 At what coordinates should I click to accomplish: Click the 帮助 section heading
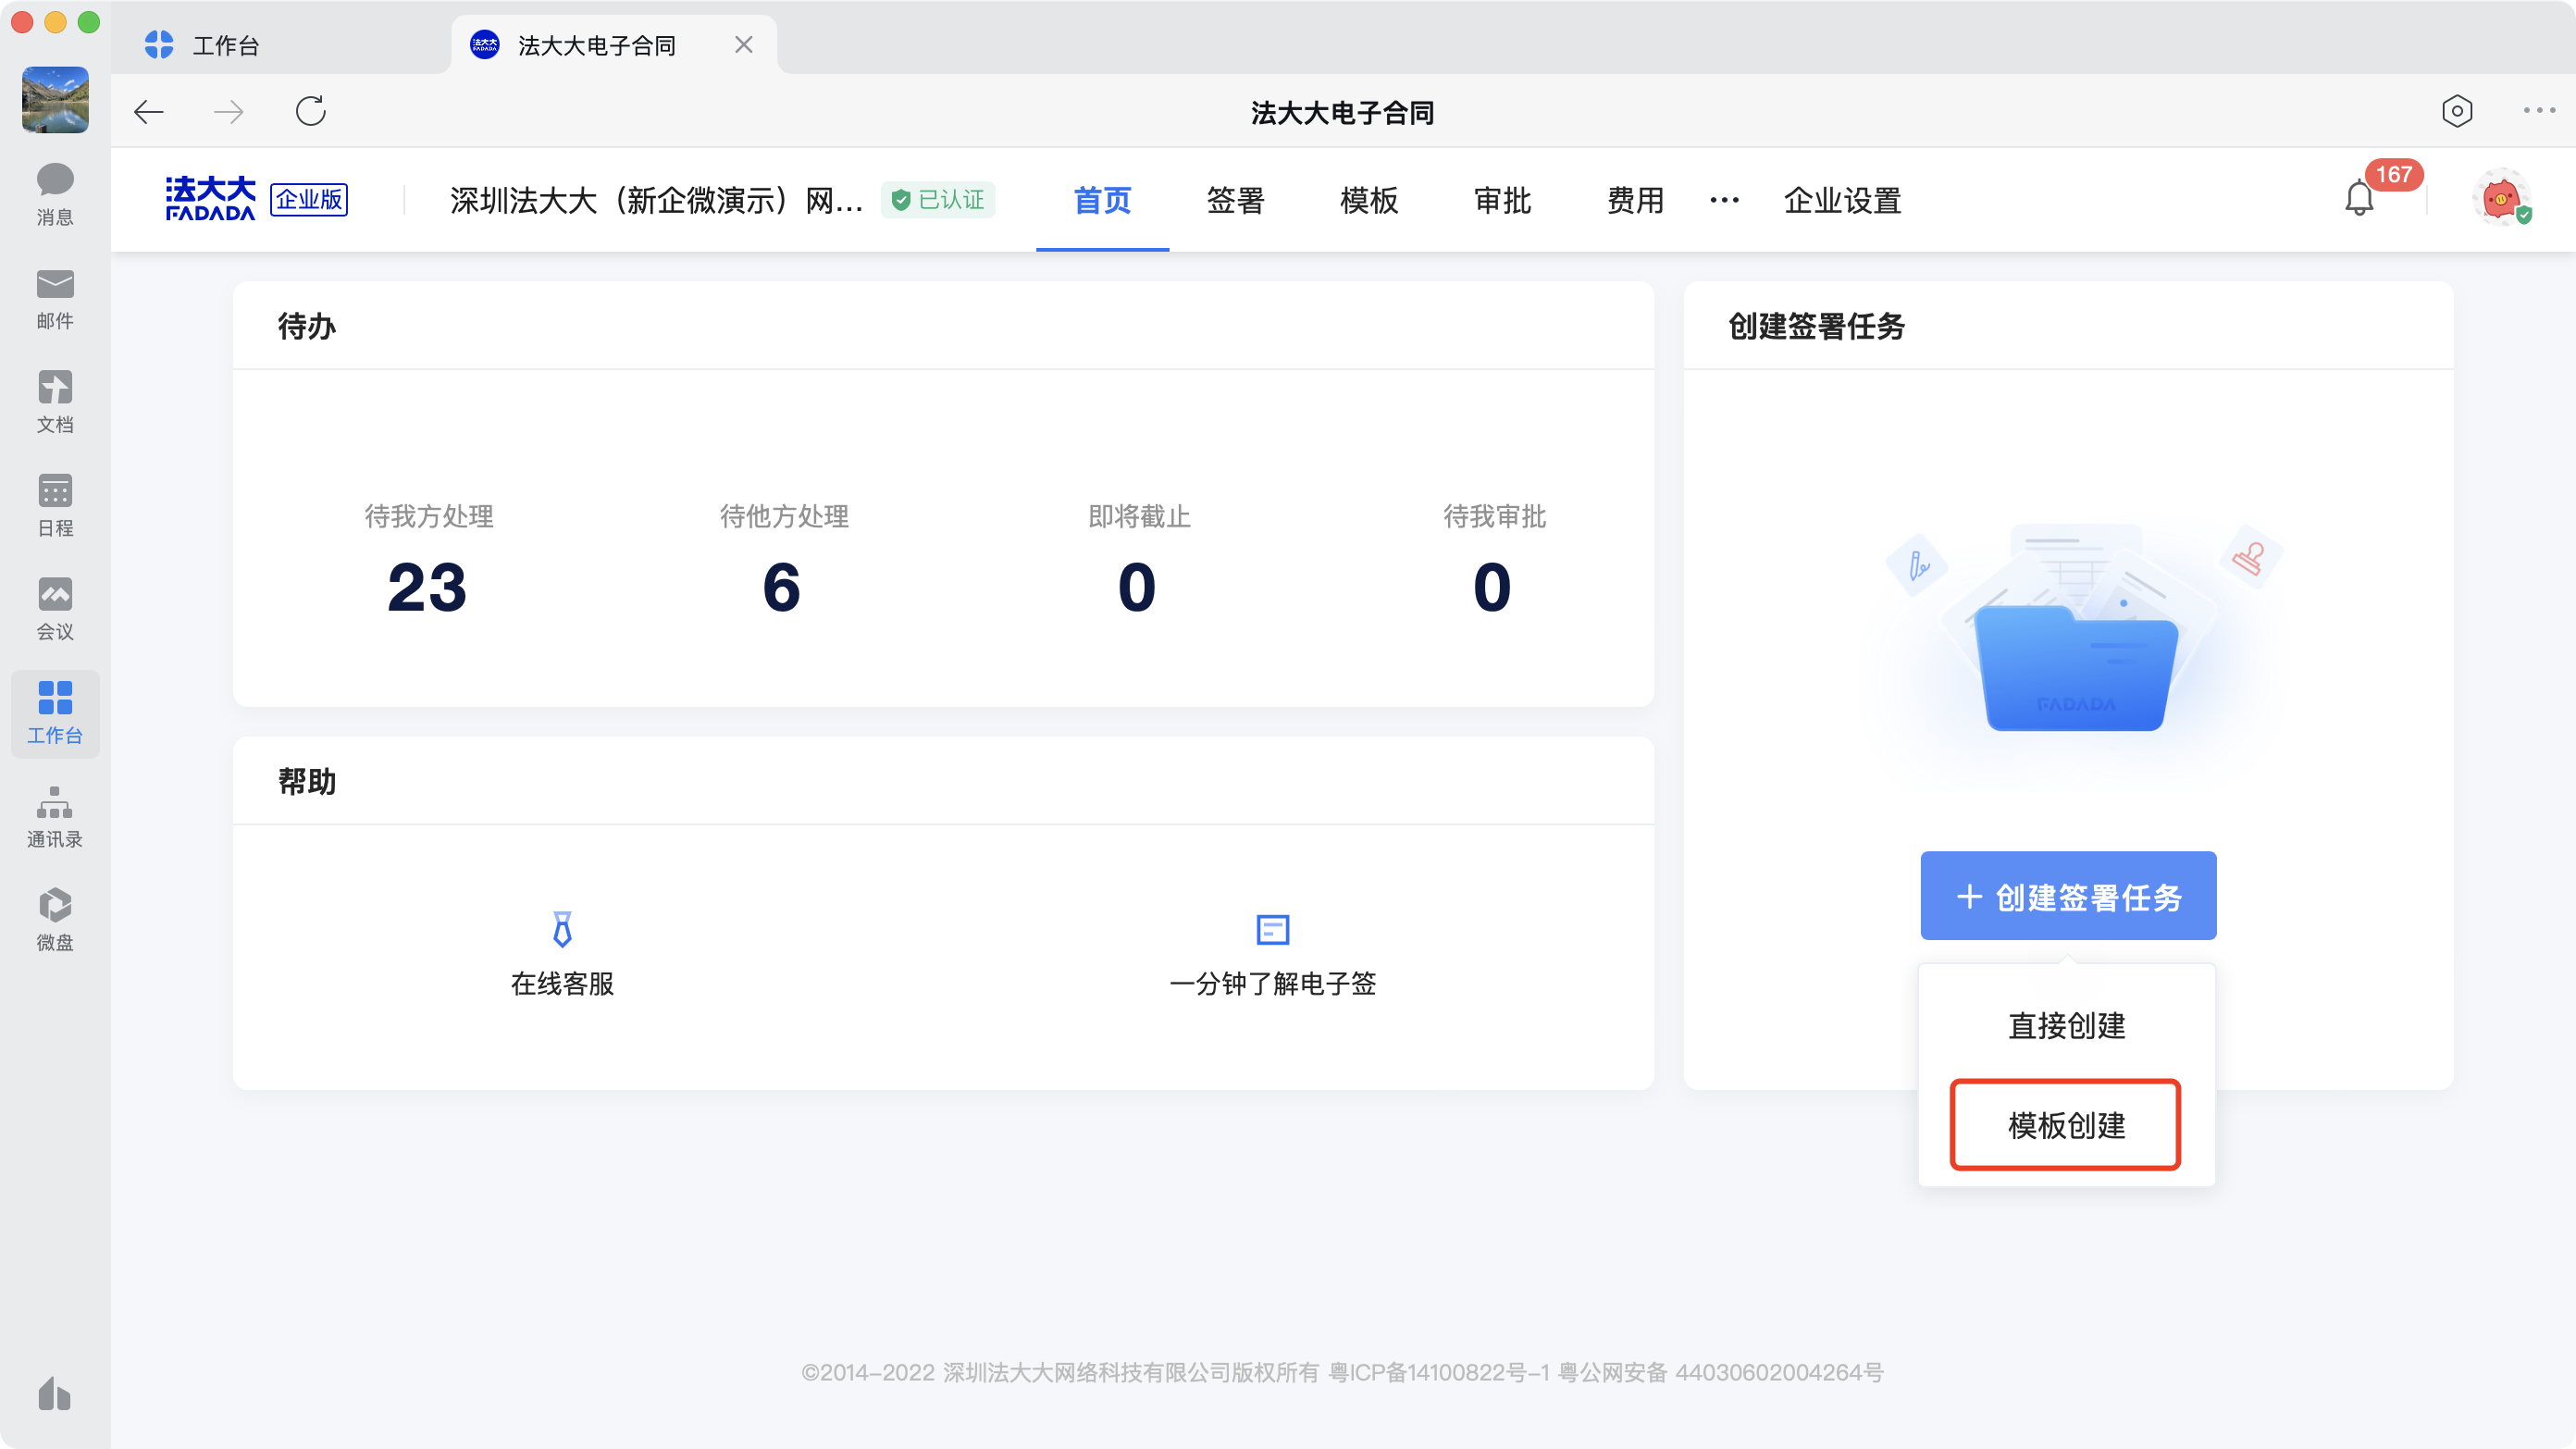tap(306, 781)
